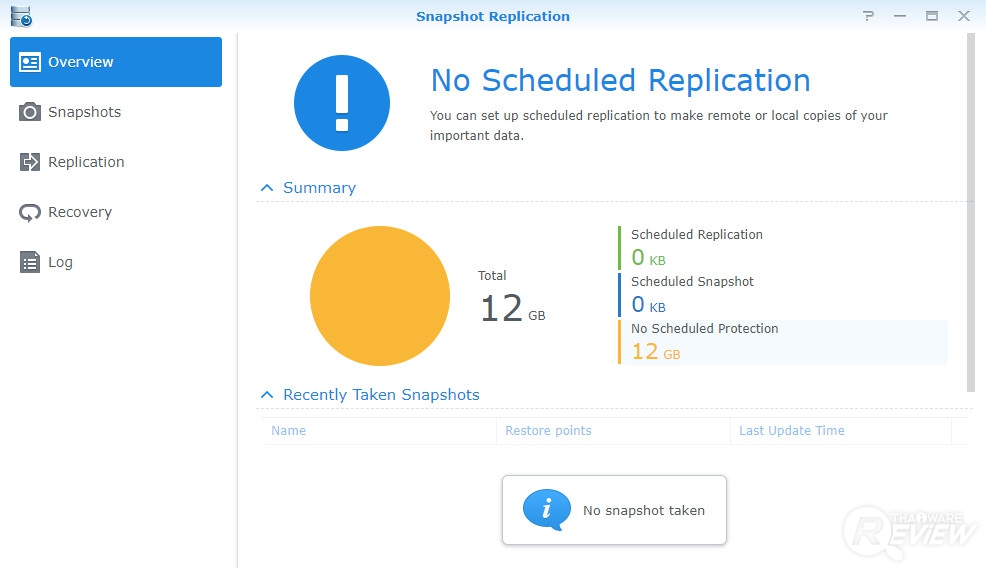Screen dimensions: 986x568
Task: Click the Snapshots camera icon
Action: pos(30,112)
